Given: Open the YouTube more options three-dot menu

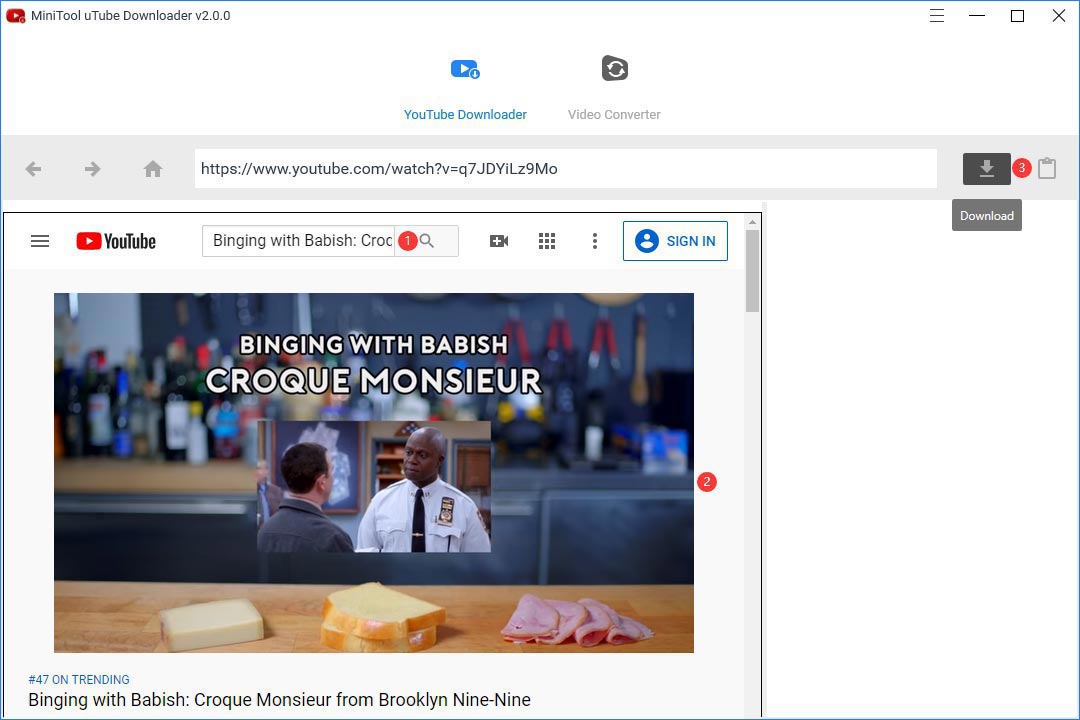Looking at the screenshot, I should [x=595, y=241].
